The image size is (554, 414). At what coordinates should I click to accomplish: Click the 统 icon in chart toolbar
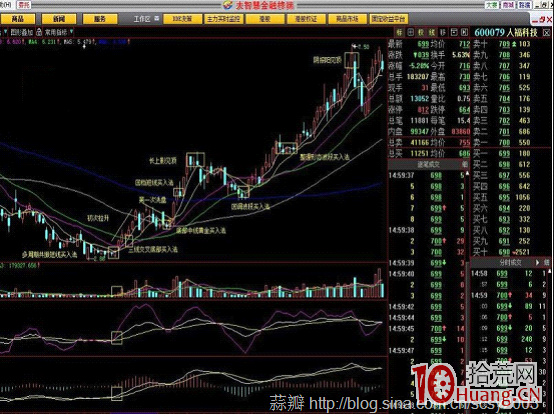point(432,32)
